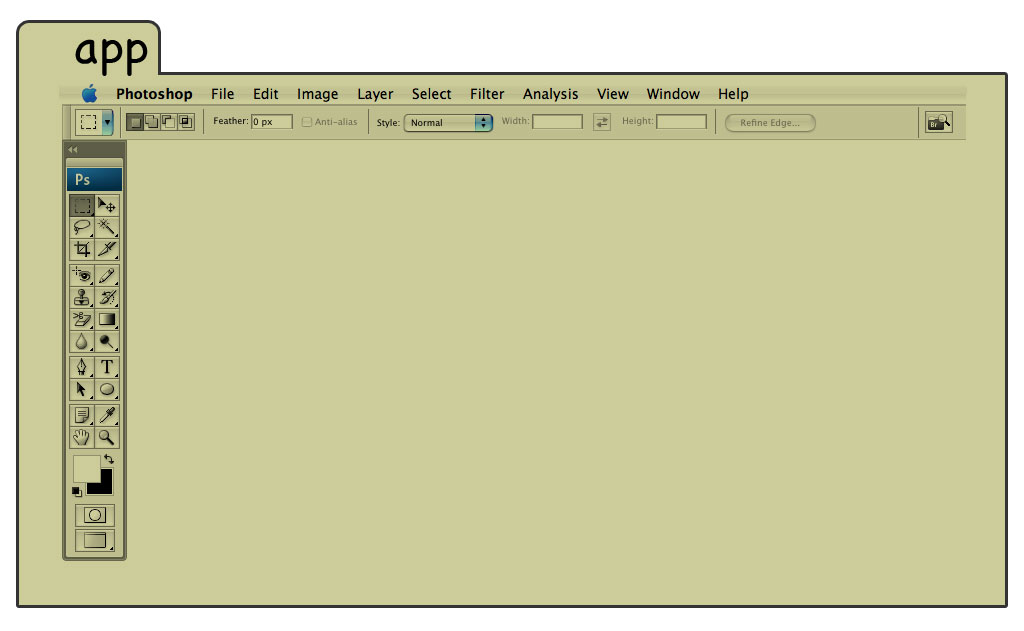The image size is (1024, 631).
Task: Select the Ellipse shape tool
Action: 107,389
